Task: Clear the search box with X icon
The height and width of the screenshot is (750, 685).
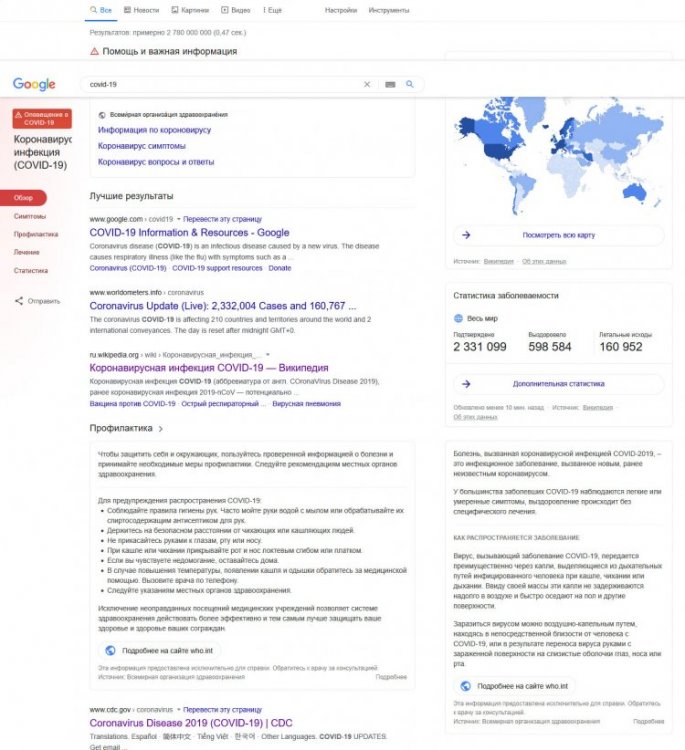Action: pyautogui.click(x=367, y=84)
